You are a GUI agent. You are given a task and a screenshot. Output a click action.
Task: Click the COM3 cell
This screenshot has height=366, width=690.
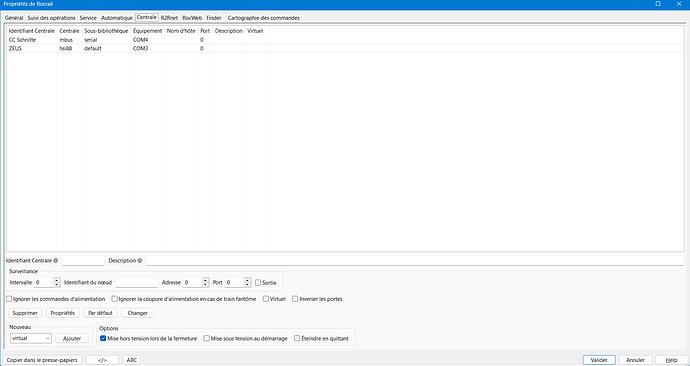coord(140,48)
